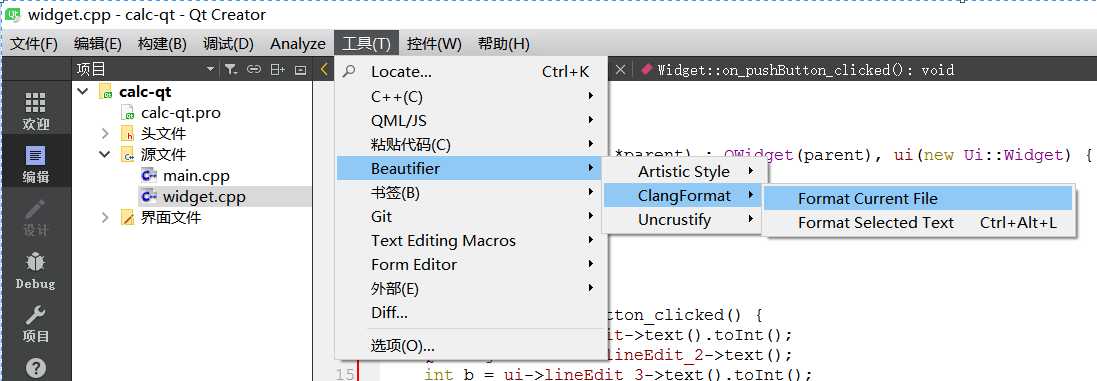Expand the 头文件 folder
Image resolution: width=1097 pixels, height=381 pixels.
click(x=105, y=134)
